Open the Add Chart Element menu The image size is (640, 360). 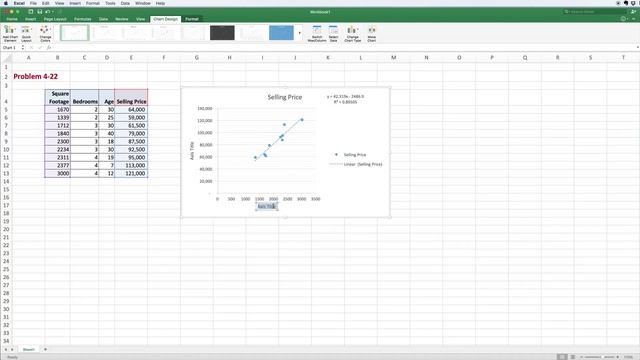pos(10,33)
